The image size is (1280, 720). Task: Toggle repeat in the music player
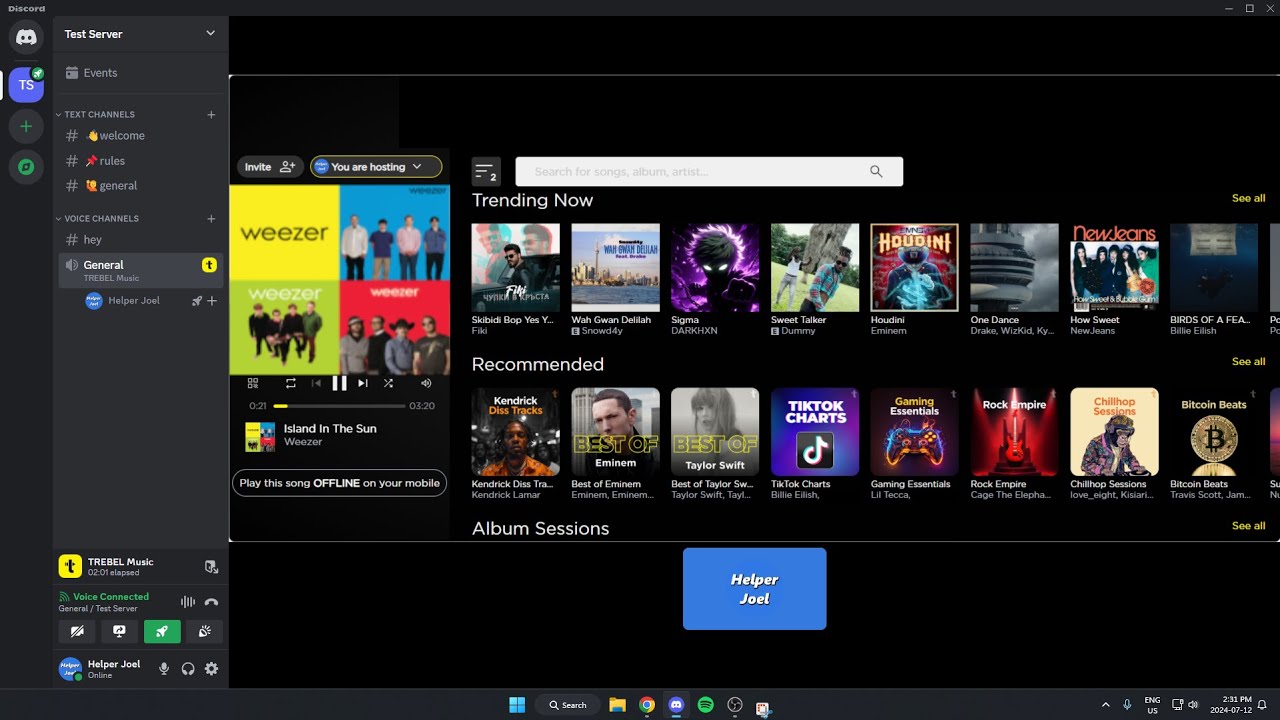[x=291, y=383]
